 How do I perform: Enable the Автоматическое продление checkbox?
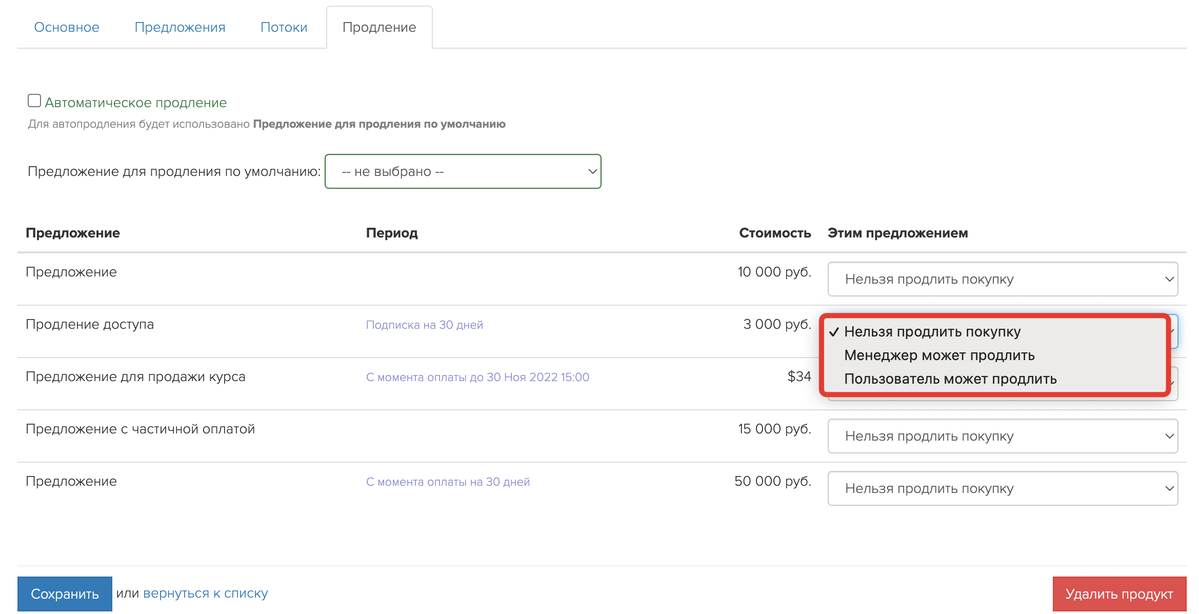34,101
